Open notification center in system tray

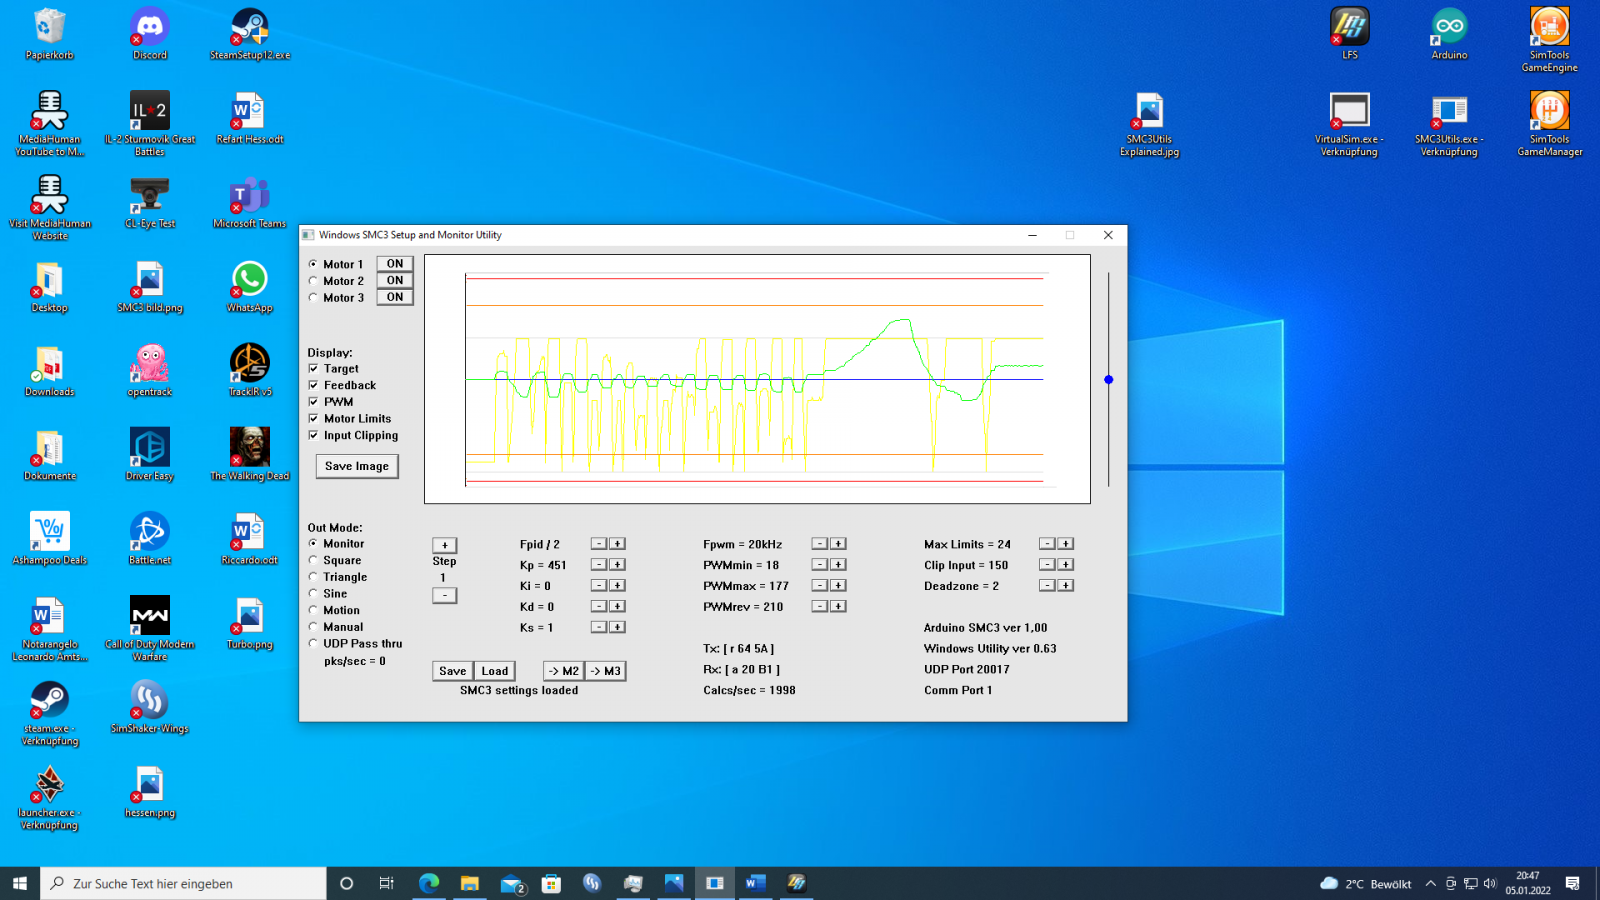[x=1573, y=883]
